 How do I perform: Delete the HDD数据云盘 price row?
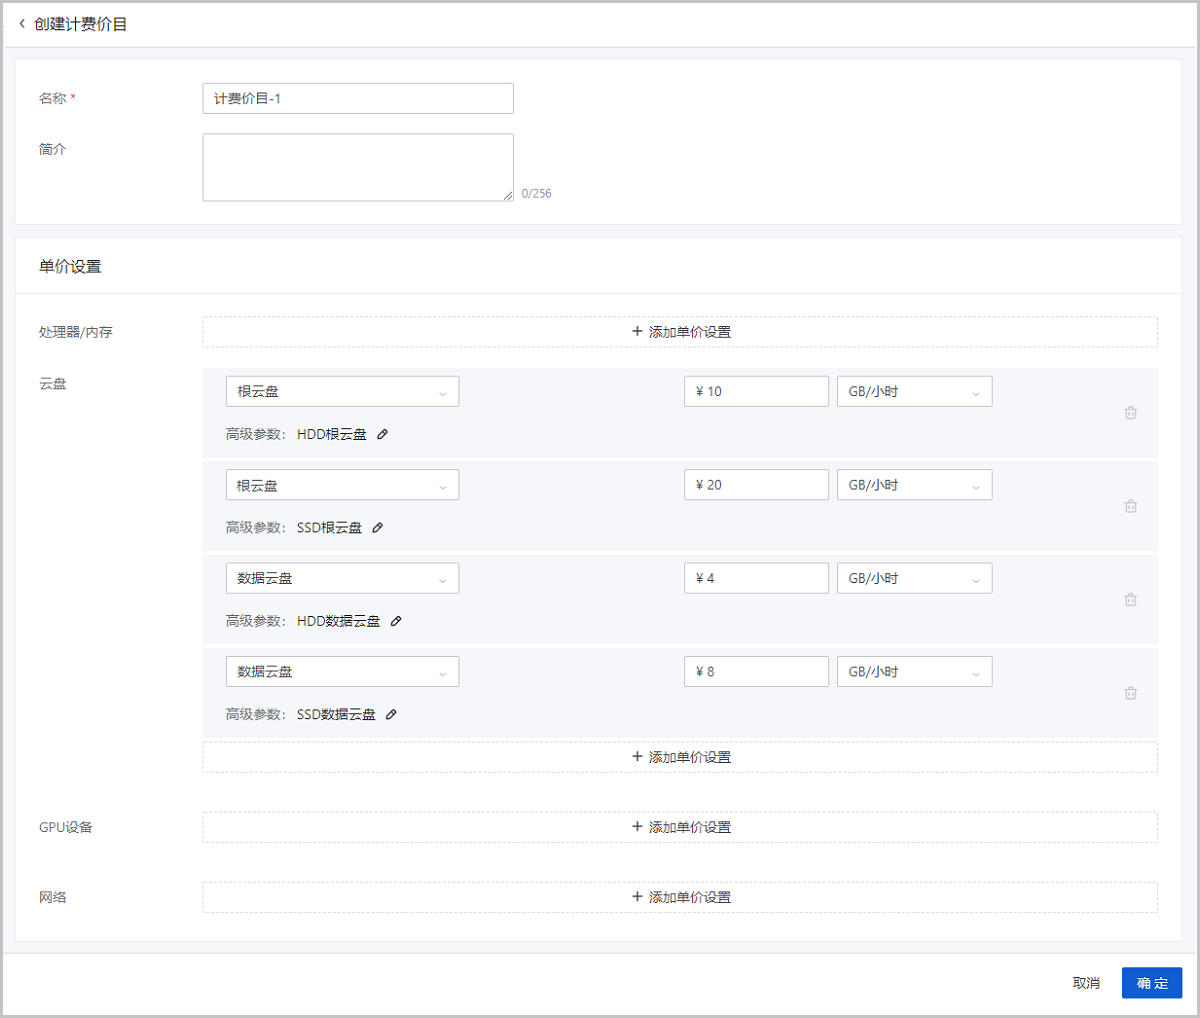point(1130,600)
